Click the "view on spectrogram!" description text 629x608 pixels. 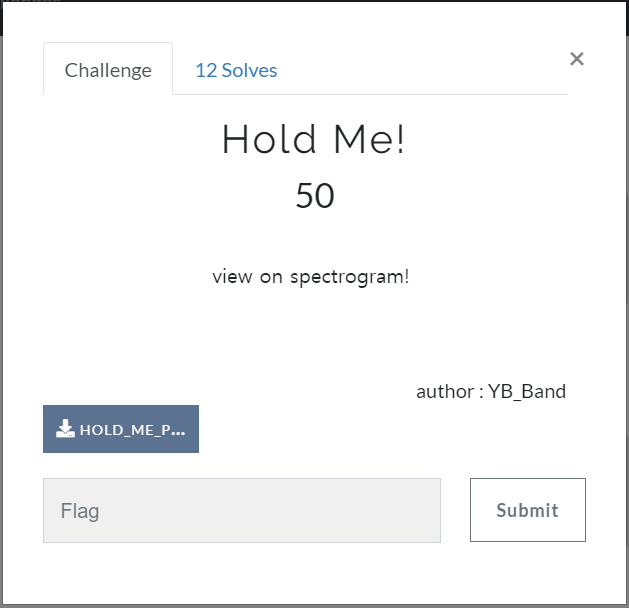(311, 277)
